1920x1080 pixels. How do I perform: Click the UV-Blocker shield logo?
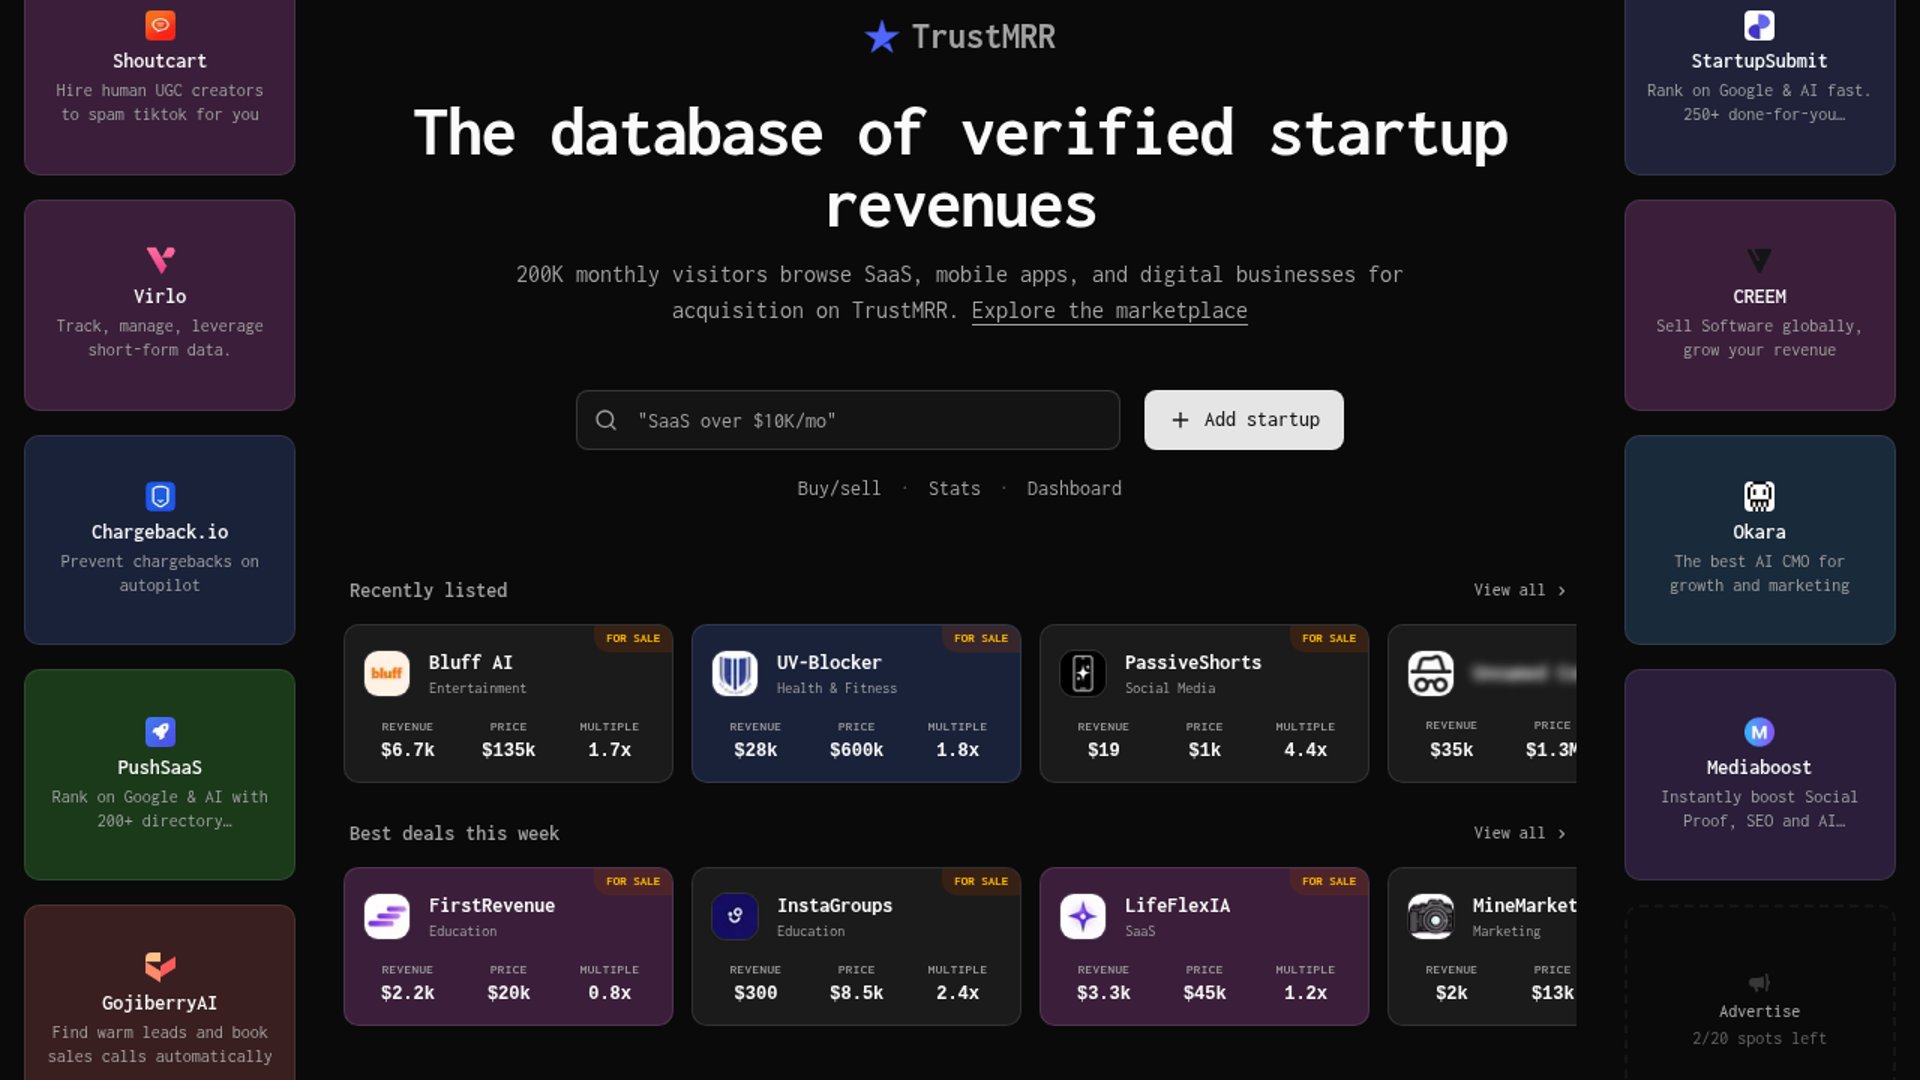735,674
